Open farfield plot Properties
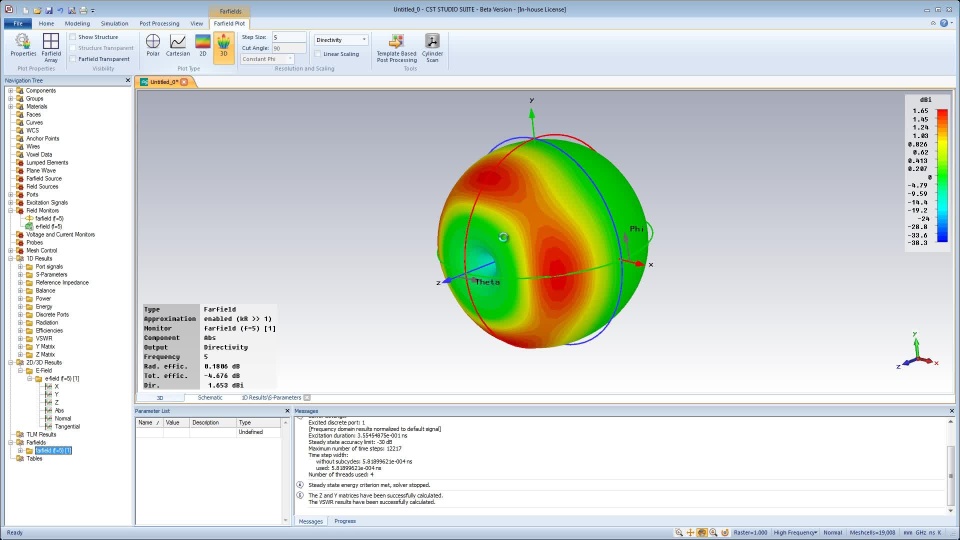The image size is (960, 540). 23,46
